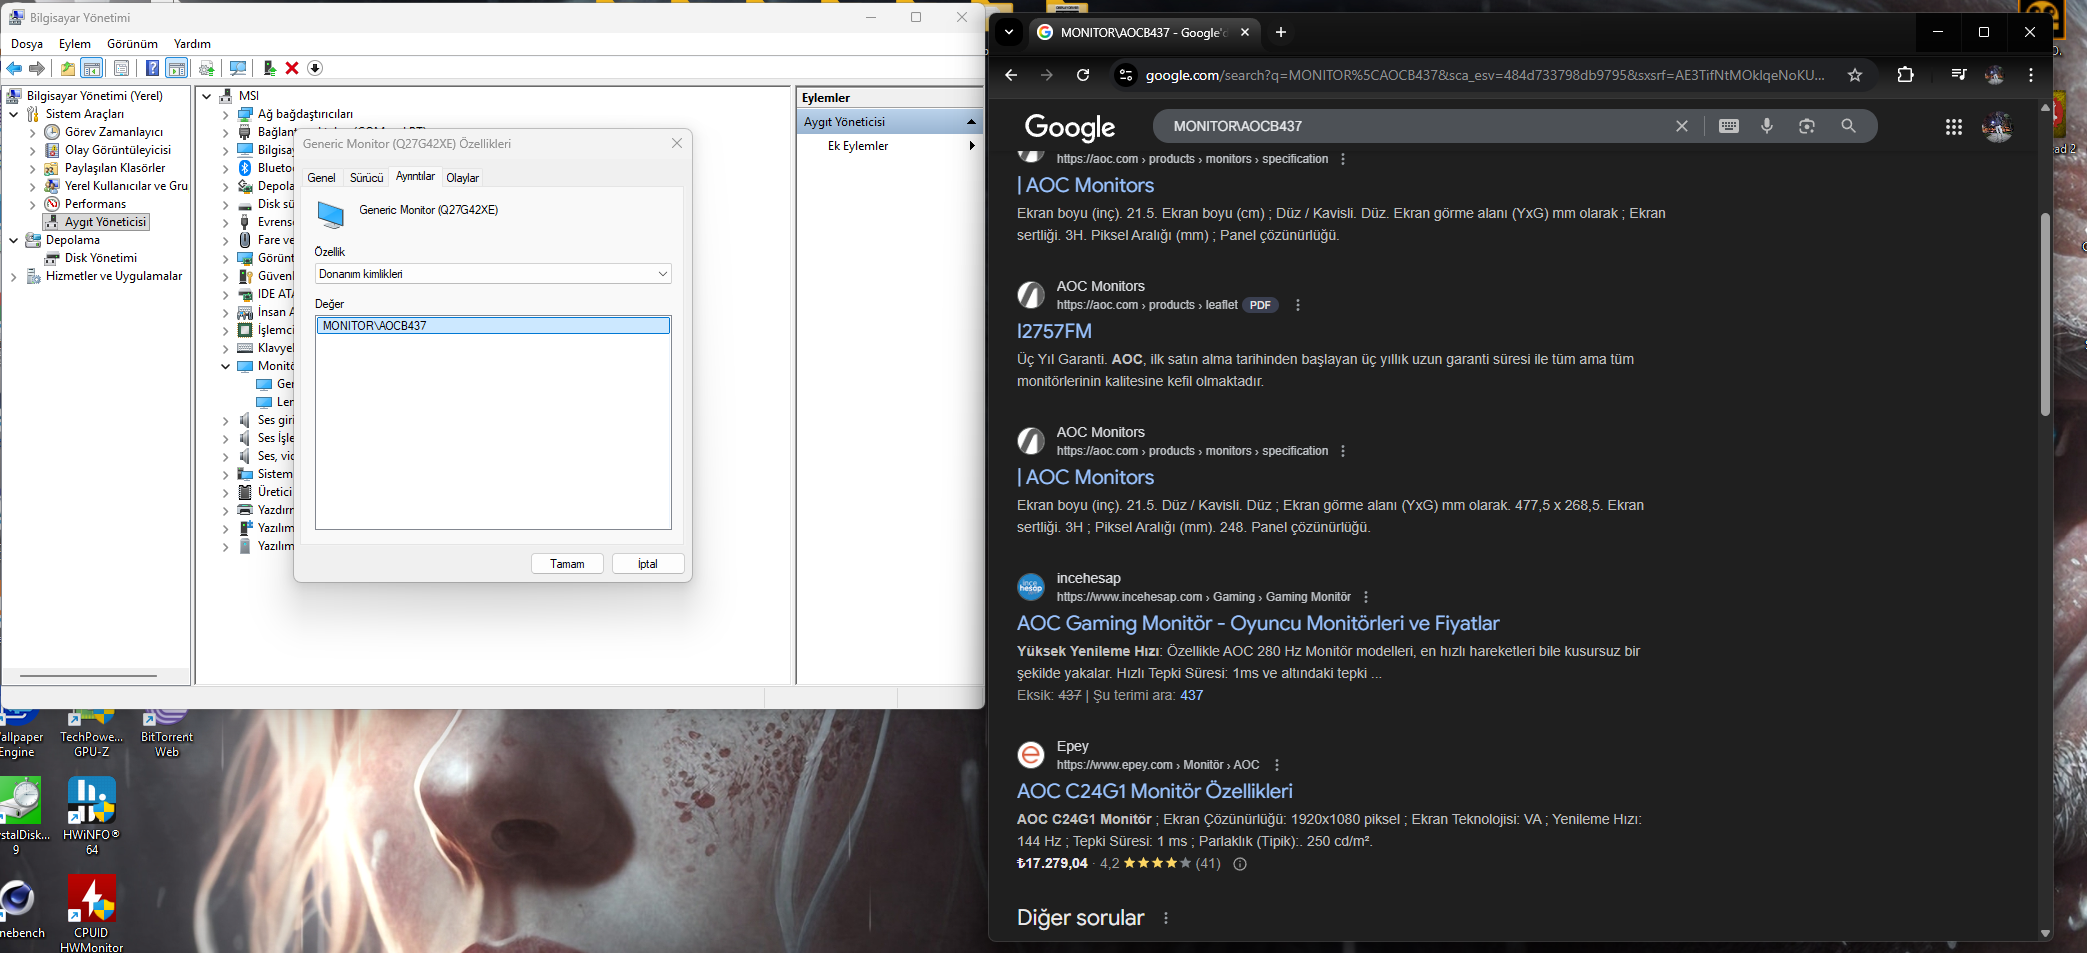2087x953 pixels.
Task: Collapse the MSI device tree root
Action: (207, 96)
